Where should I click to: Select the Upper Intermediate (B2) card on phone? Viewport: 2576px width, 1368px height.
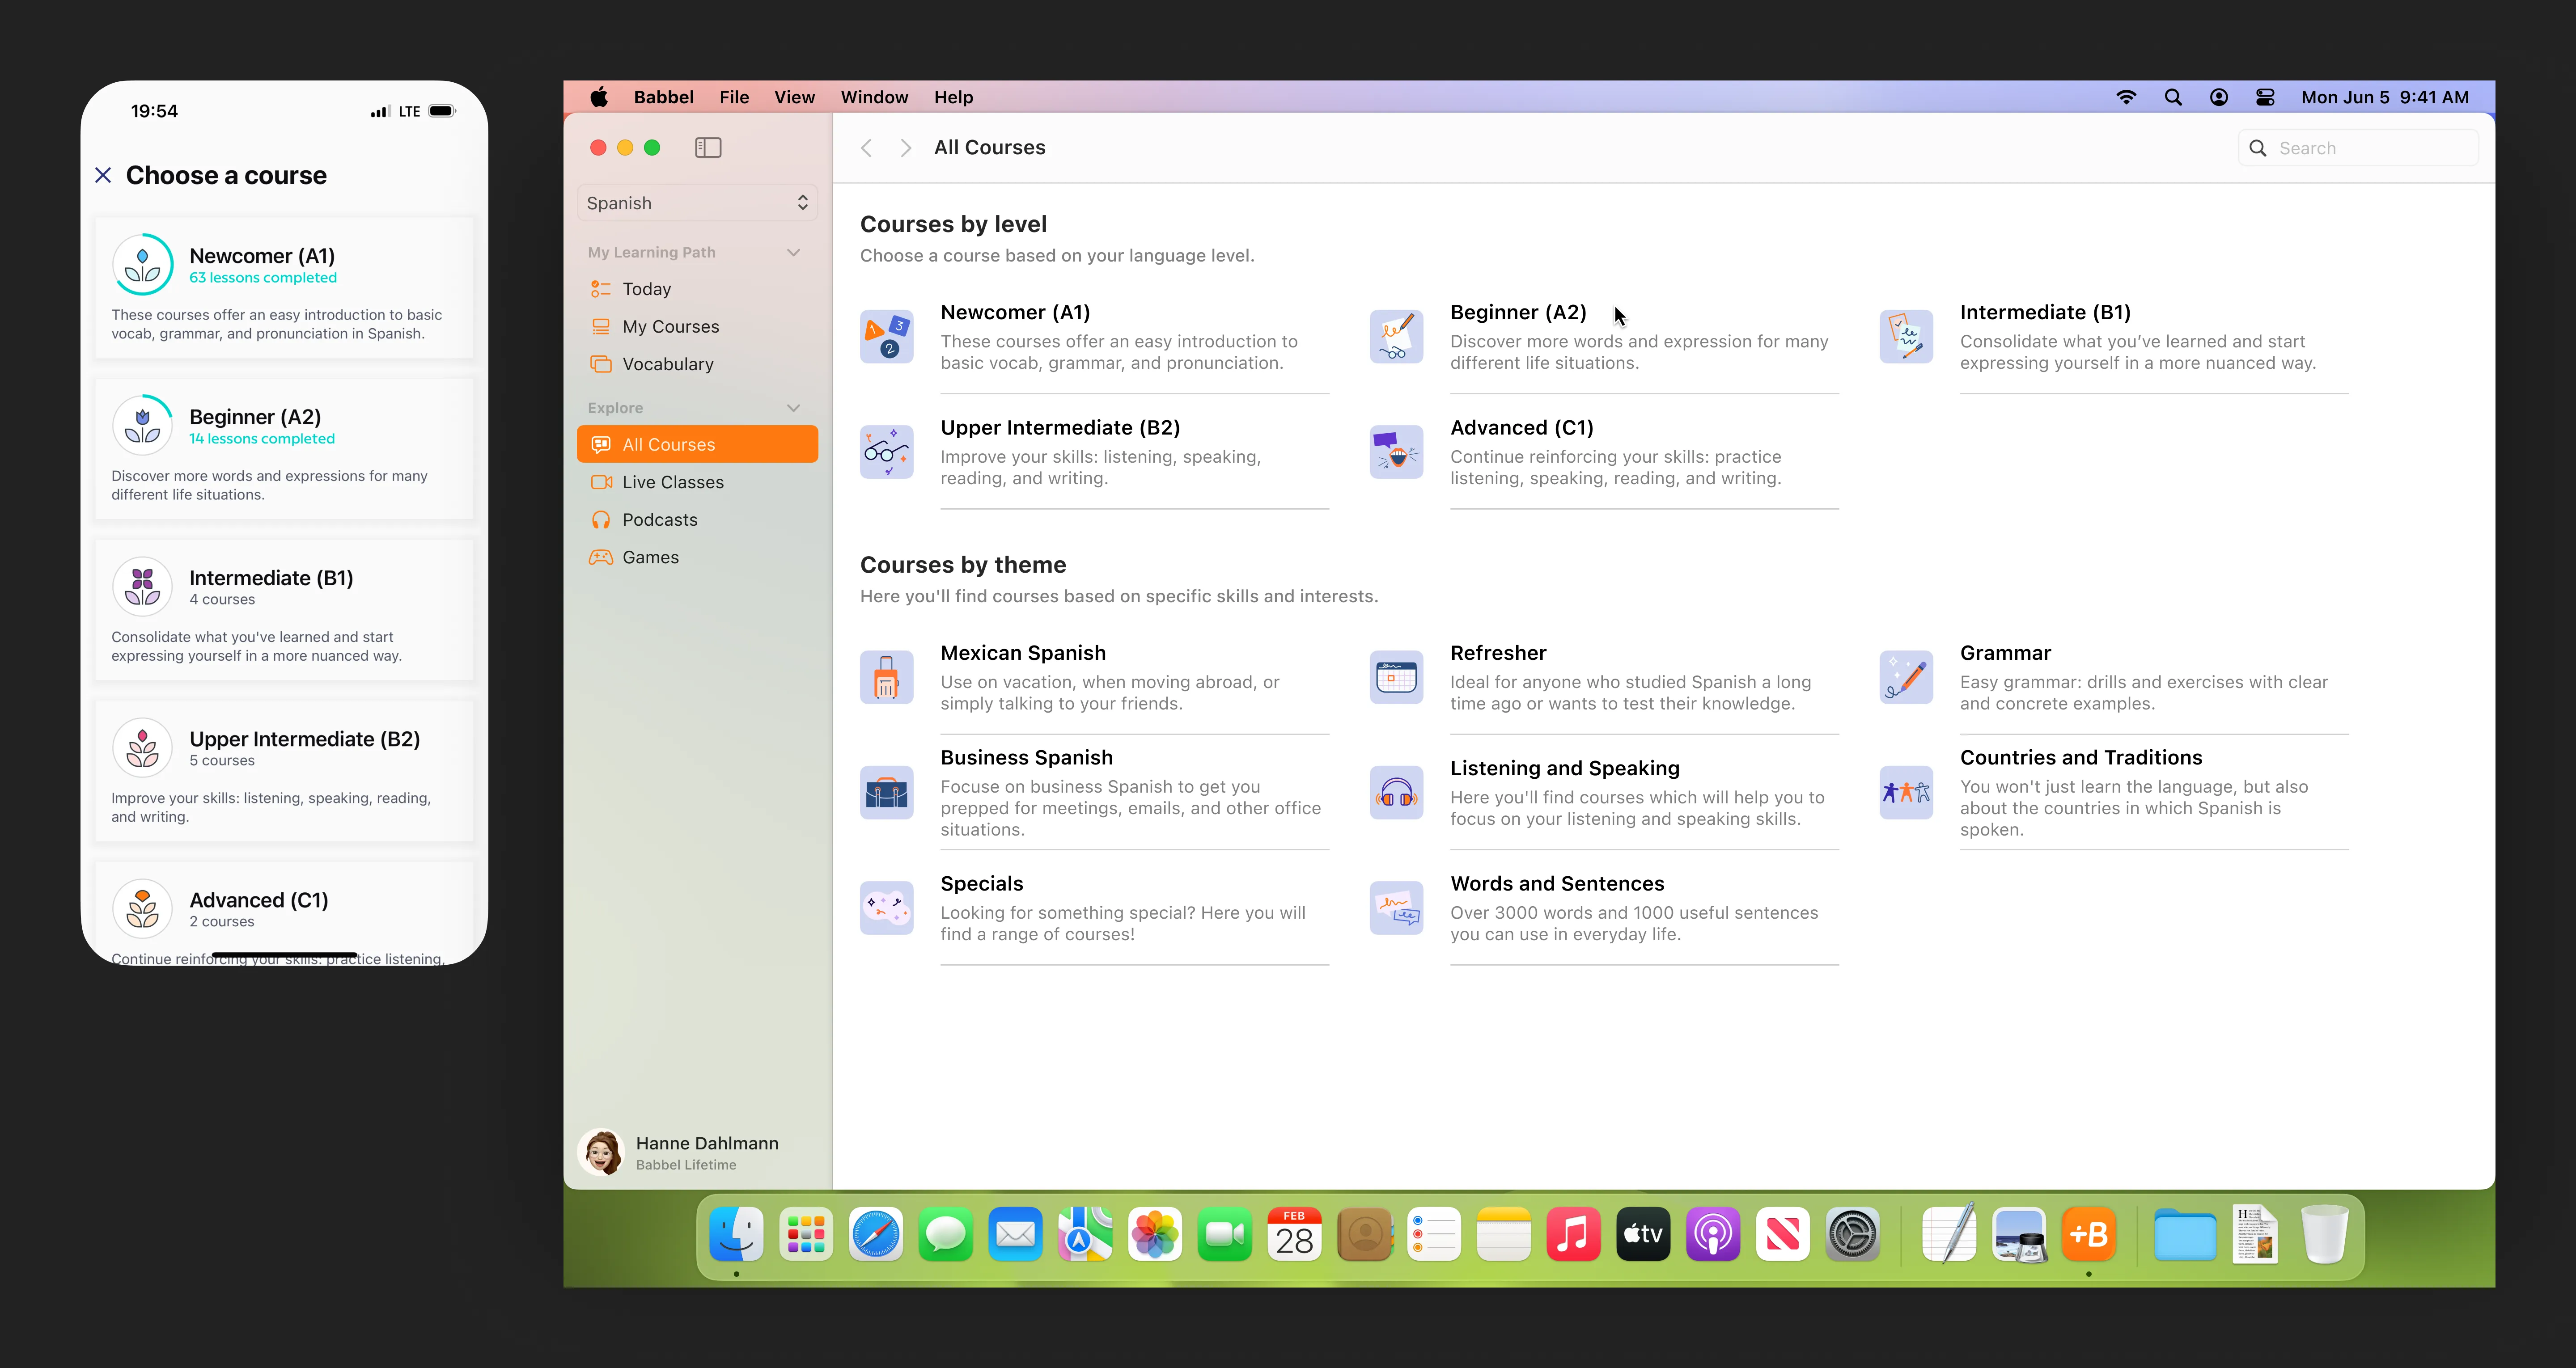[284, 771]
